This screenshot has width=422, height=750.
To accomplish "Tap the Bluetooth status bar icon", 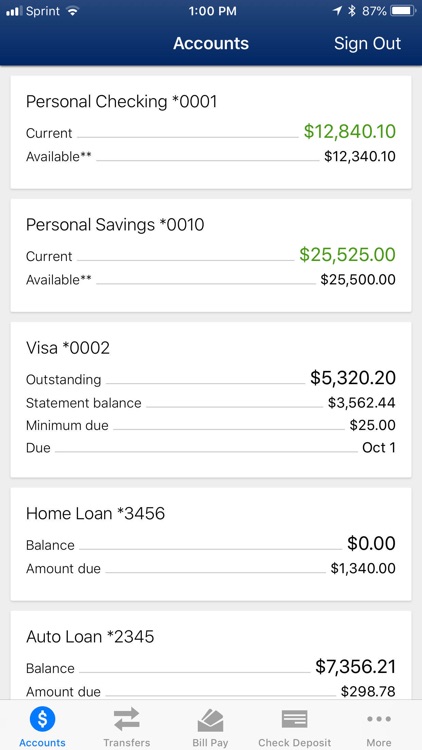I will [x=352, y=11].
